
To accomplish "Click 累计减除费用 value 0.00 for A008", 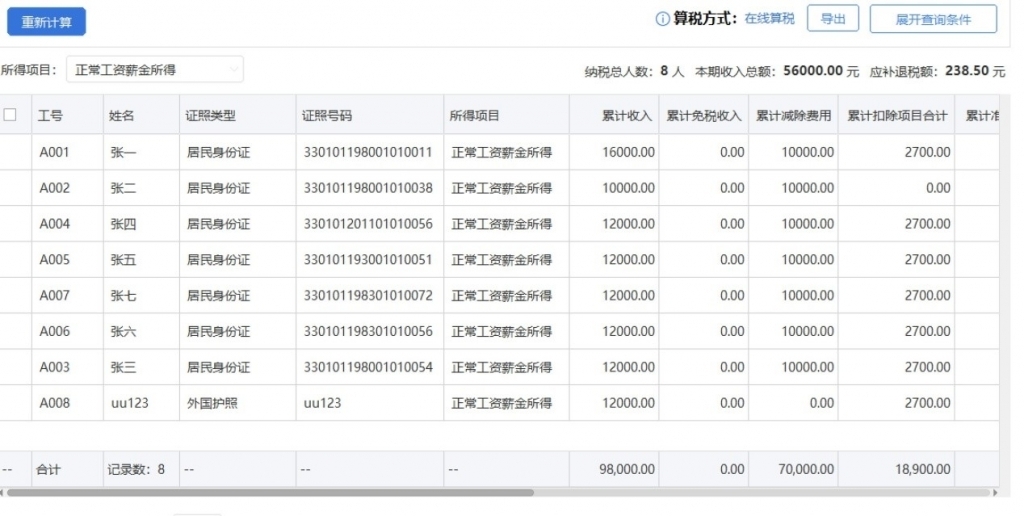I will coord(822,403).
